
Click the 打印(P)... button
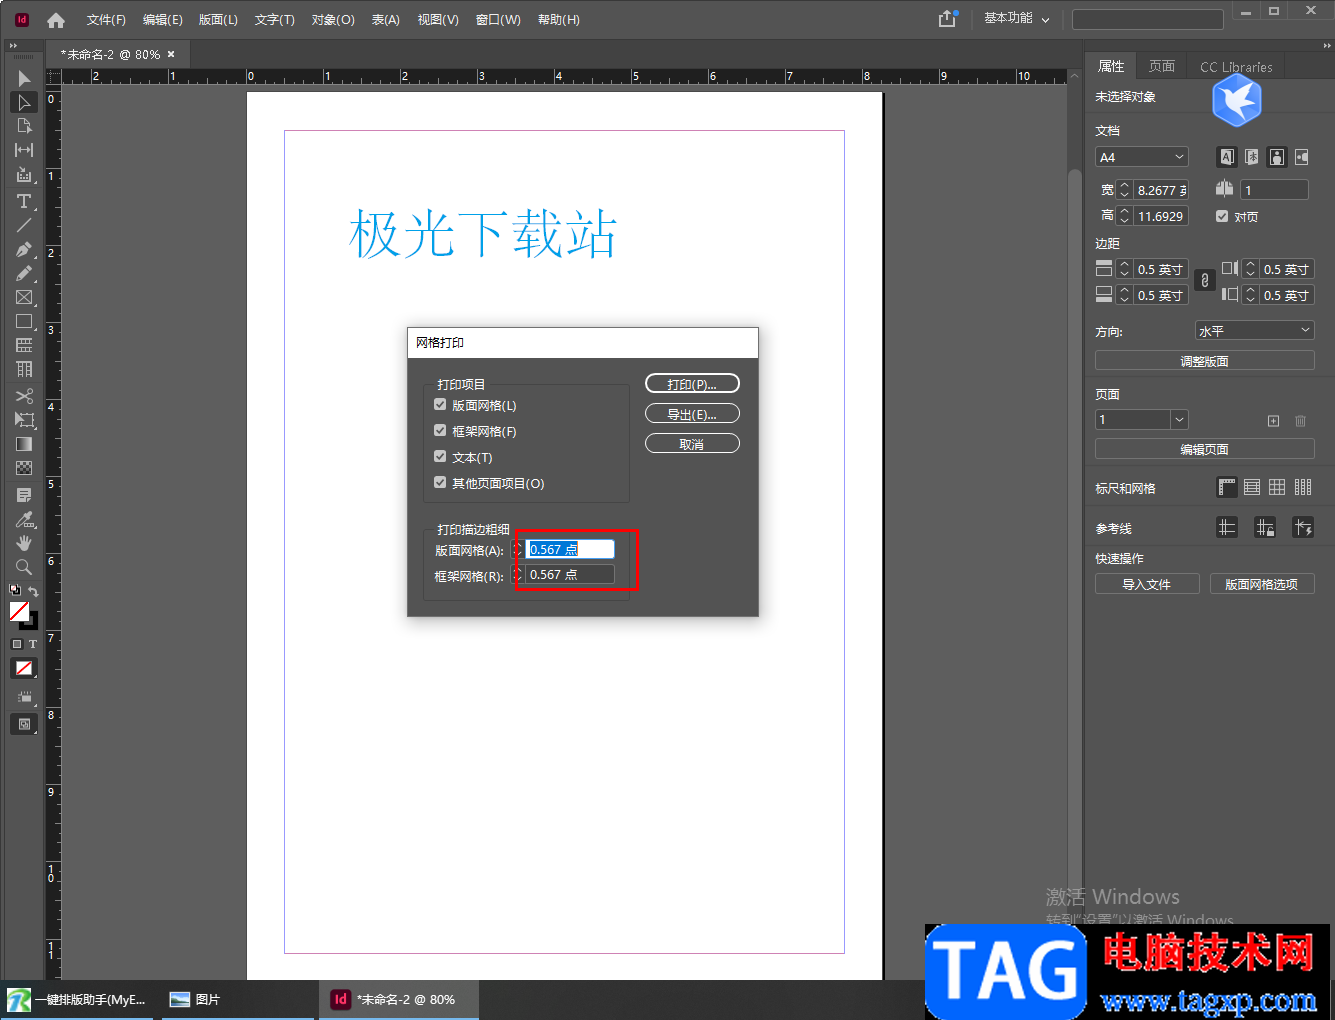[x=692, y=384]
